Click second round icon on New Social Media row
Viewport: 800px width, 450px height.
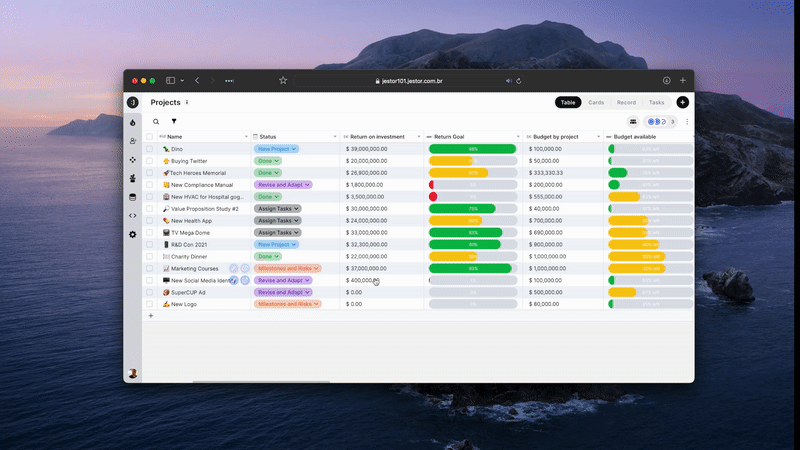245,280
